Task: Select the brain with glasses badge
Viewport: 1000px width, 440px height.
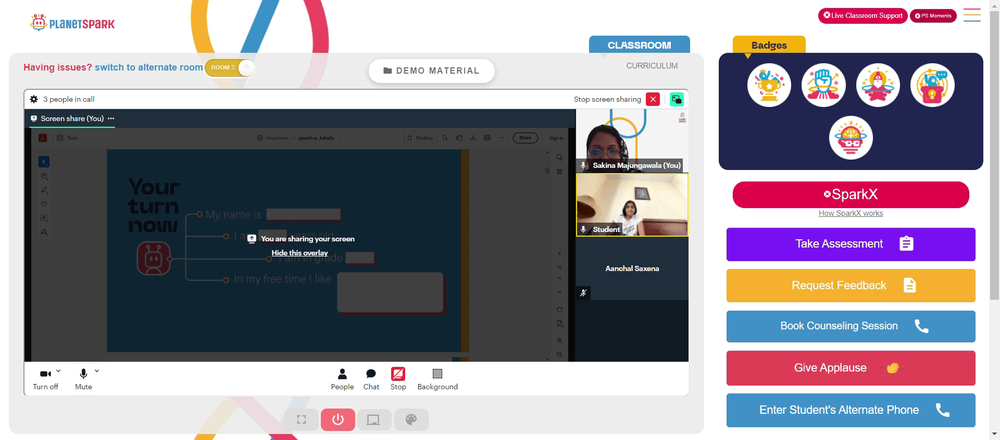Action: click(851, 138)
